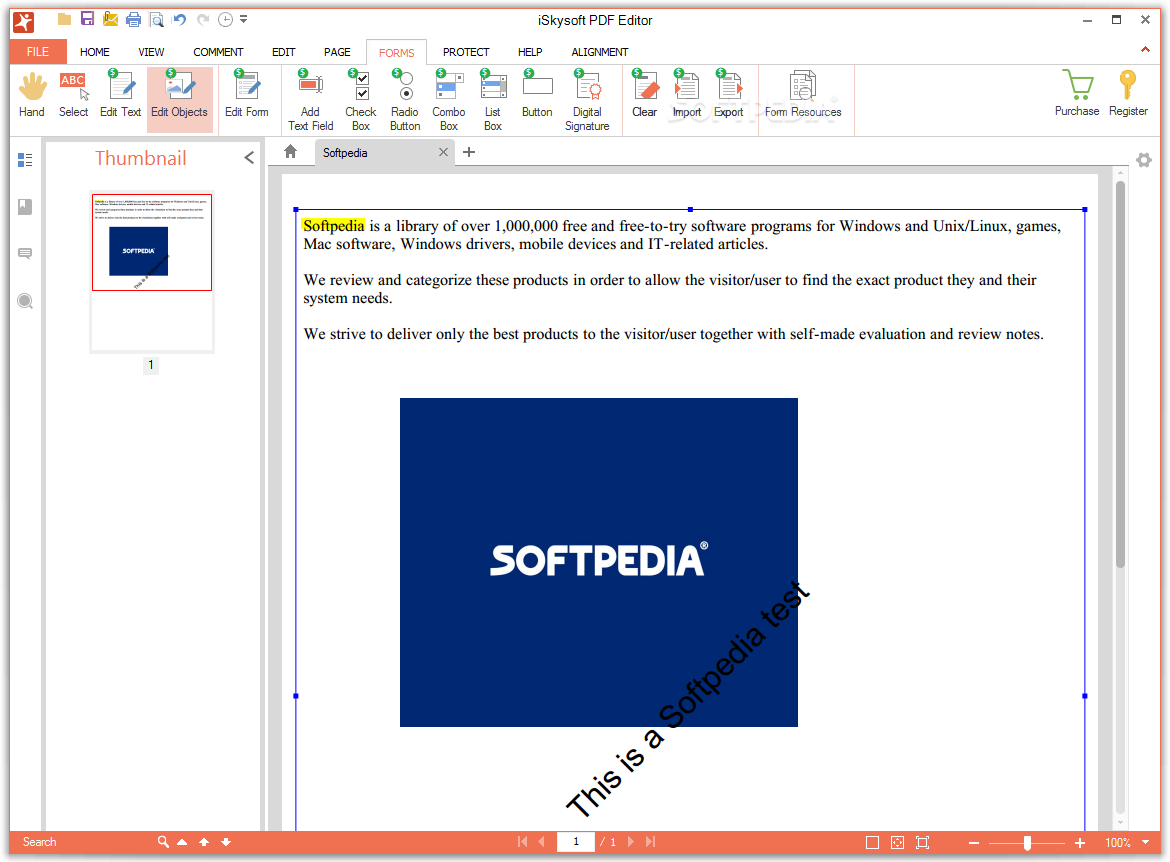
Task: Zoom in with plus button
Action: click(1080, 843)
